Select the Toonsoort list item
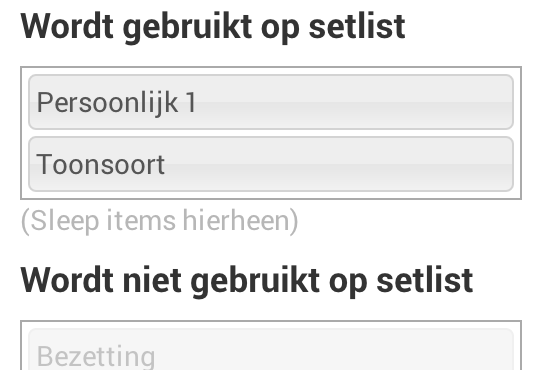This screenshot has height=370, width=544. [x=271, y=164]
